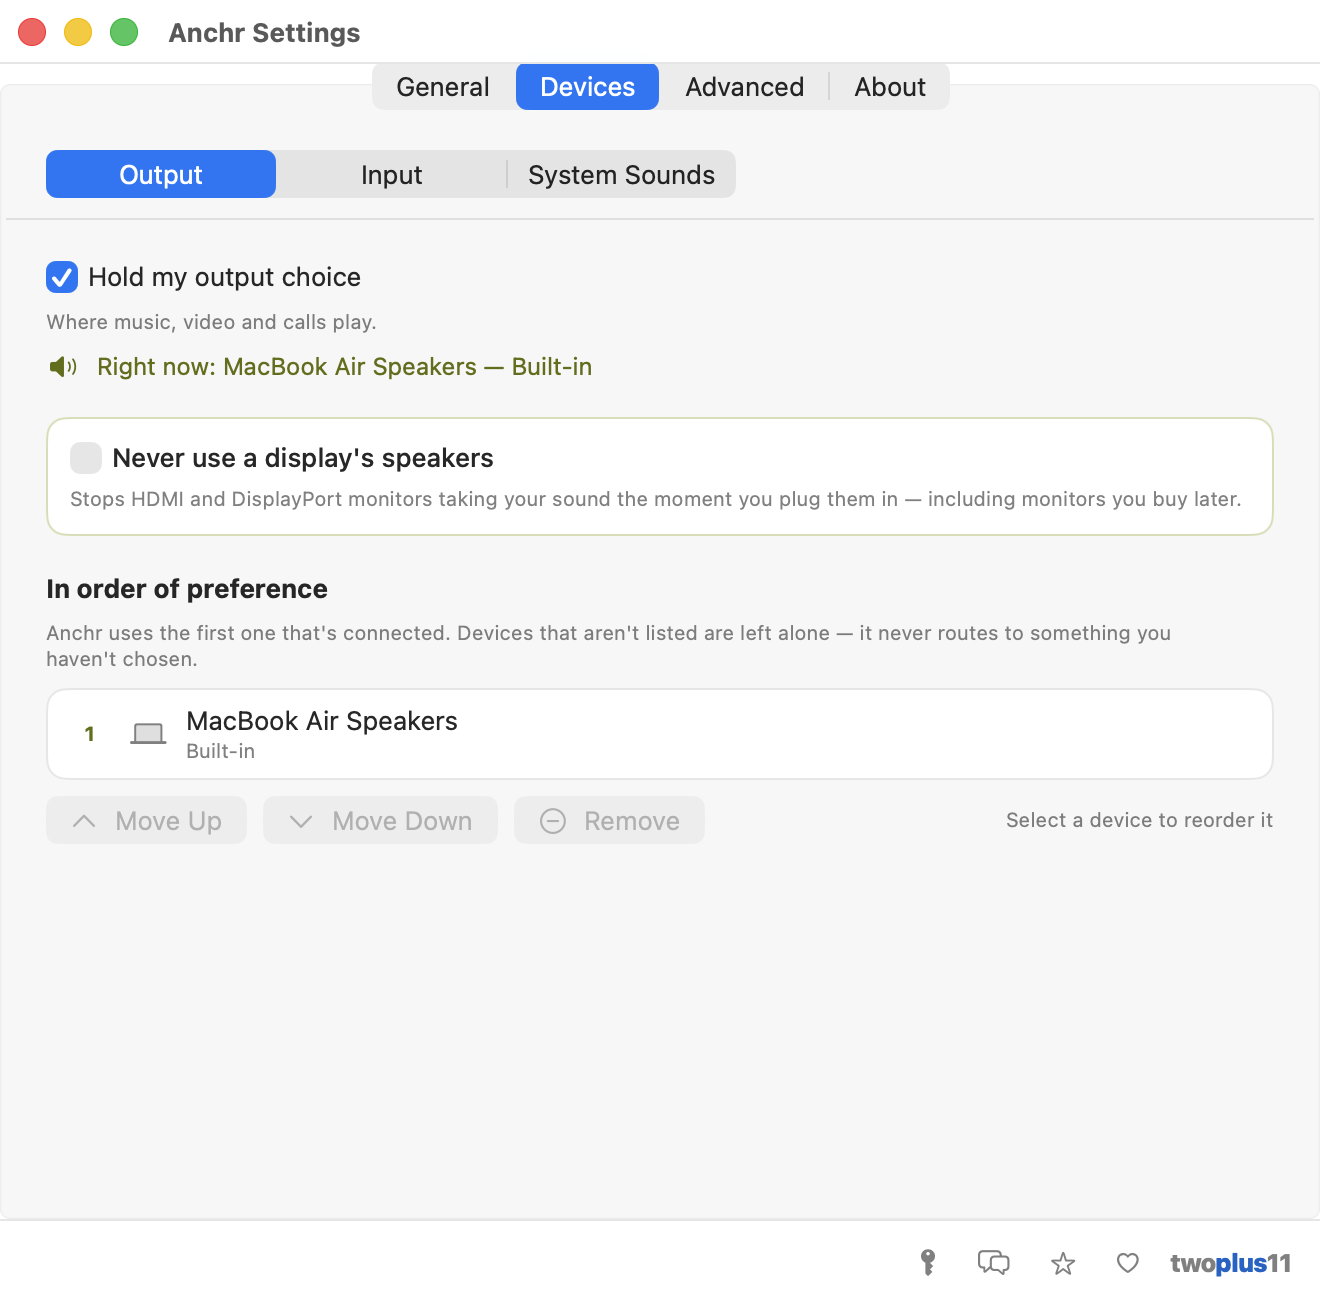This screenshot has width=1320, height=1304.
Task: Click the key license icon in footer
Action: [x=928, y=1263]
